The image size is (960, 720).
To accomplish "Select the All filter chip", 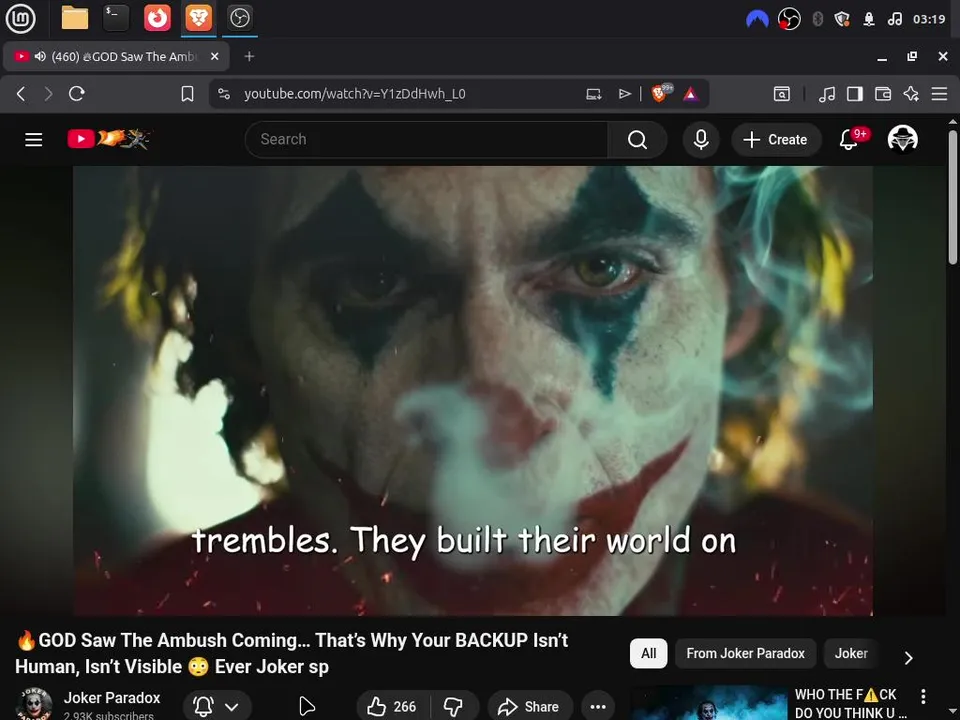I will pos(648,653).
